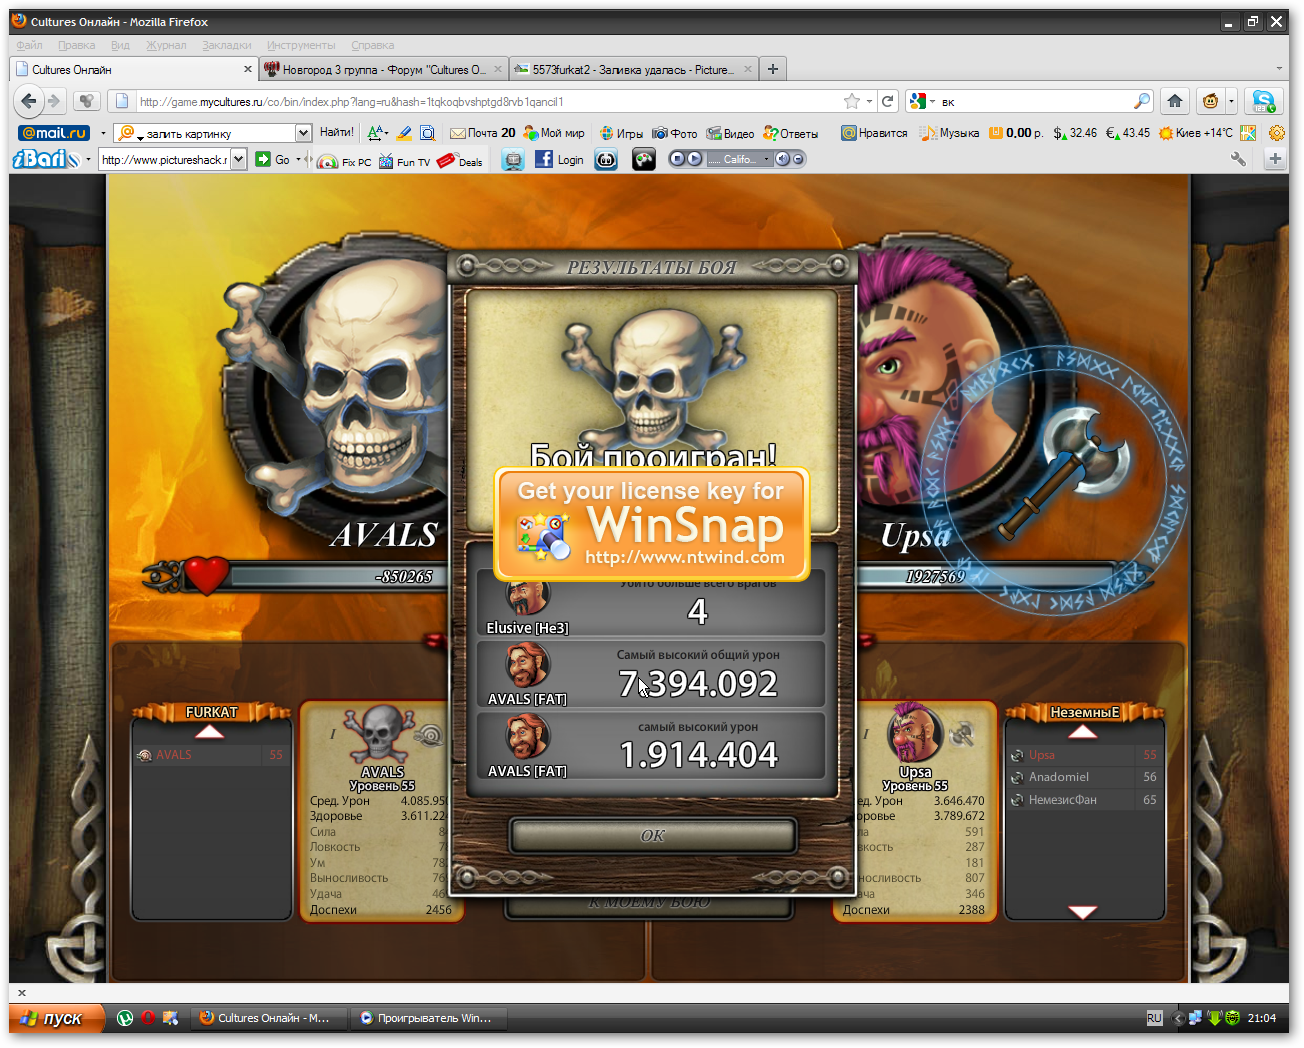Select Anadomiel in НеземныЕ list
The width and height of the screenshot is (1304, 1048).
pos(1084,777)
